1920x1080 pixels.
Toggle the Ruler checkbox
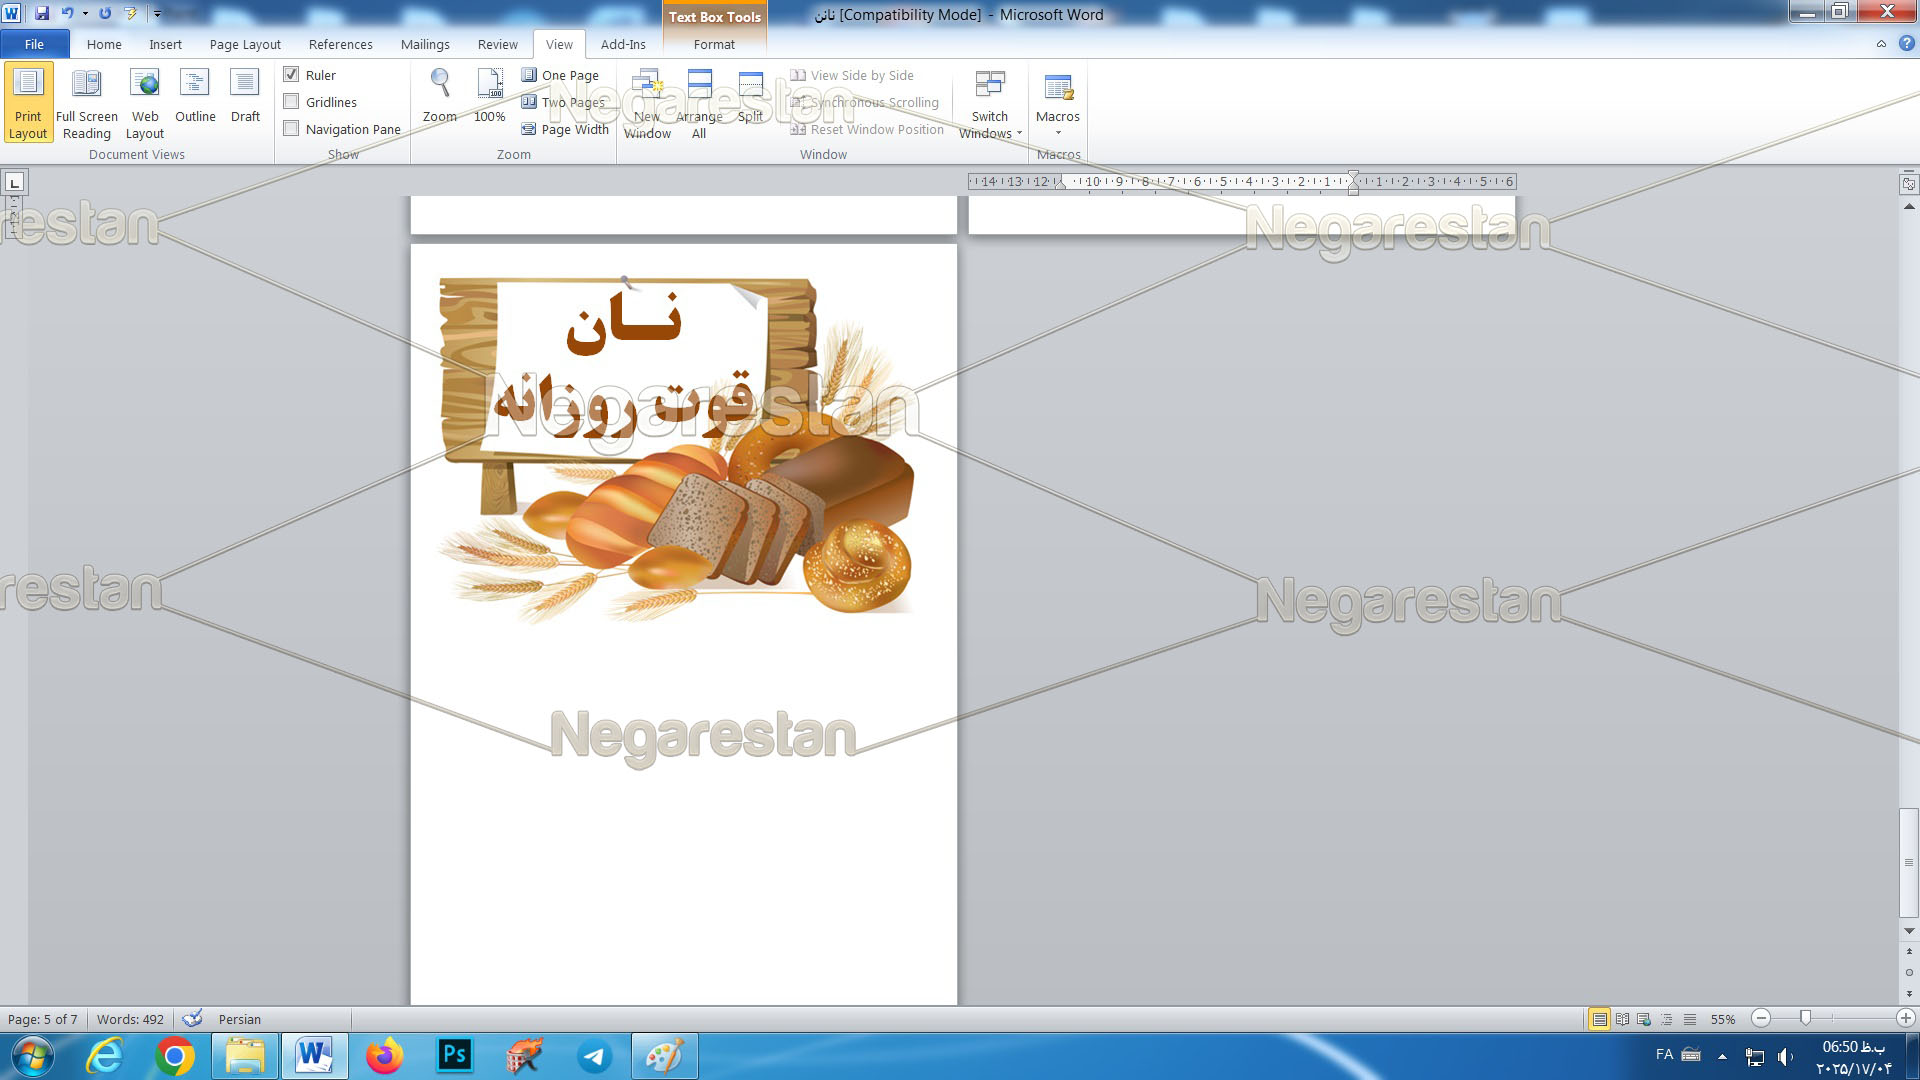tap(292, 75)
